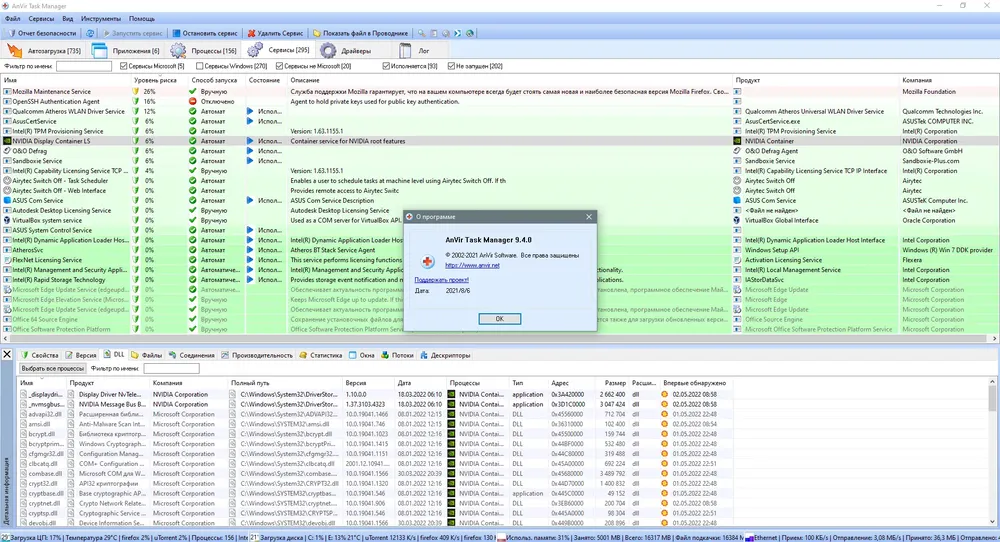
Task: Click the VirtualBox system service icon
Action: pyautogui.click(x=7, y=221)
